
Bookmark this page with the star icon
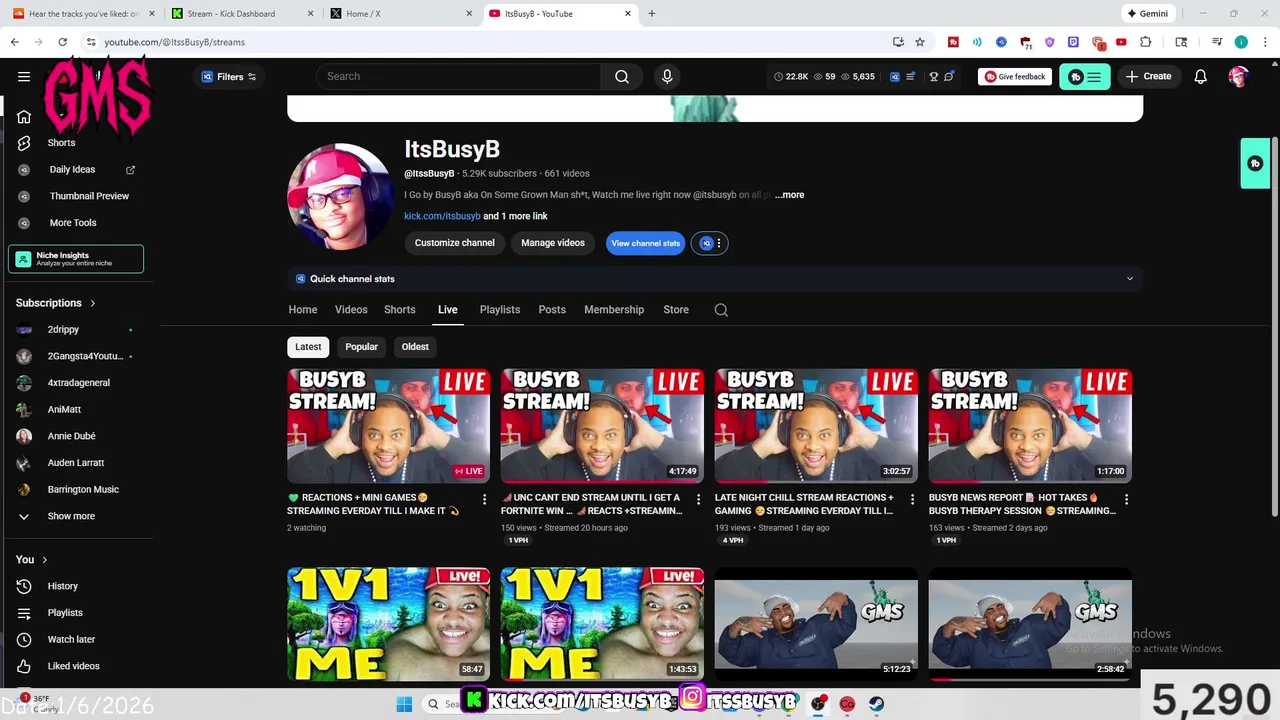(x=920, y=42)
